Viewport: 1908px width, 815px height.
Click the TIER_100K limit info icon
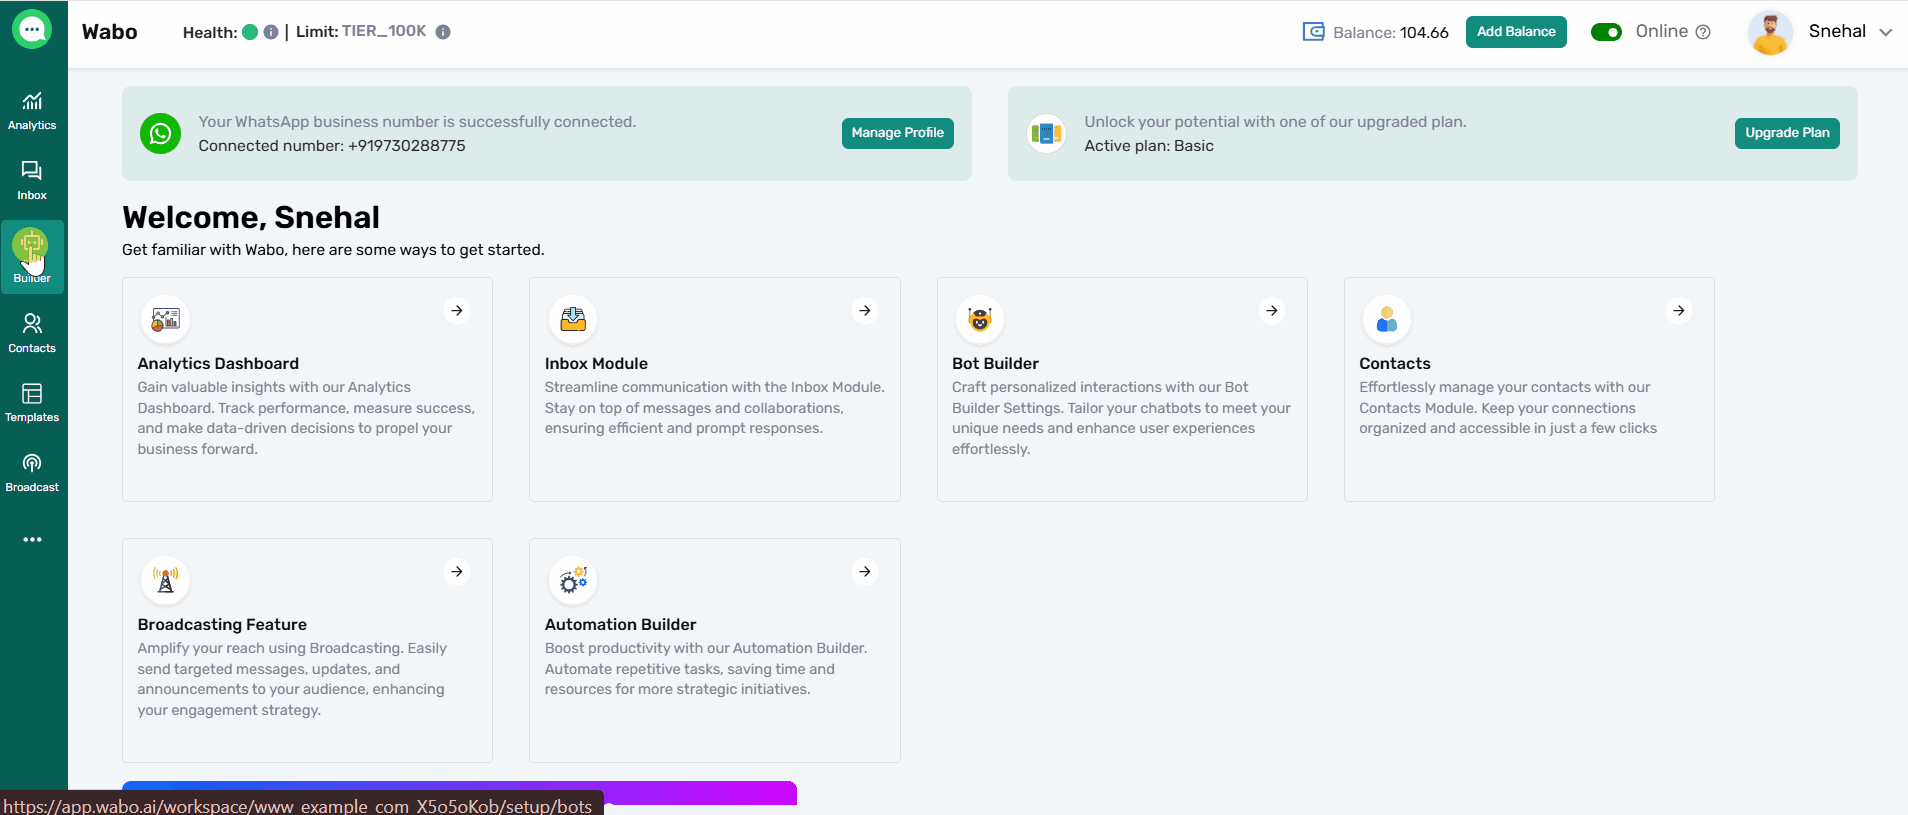click(x=443, y=32)
